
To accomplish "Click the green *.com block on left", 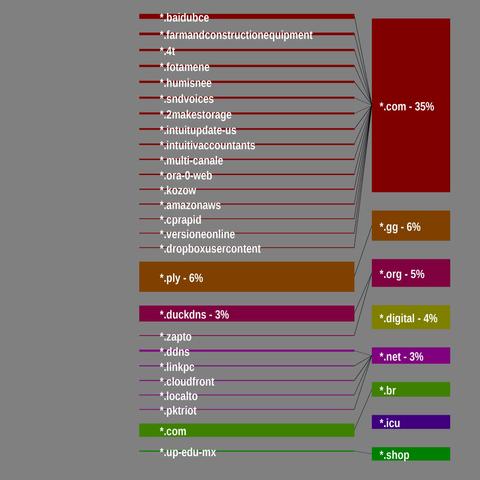I will click(247, 430).
